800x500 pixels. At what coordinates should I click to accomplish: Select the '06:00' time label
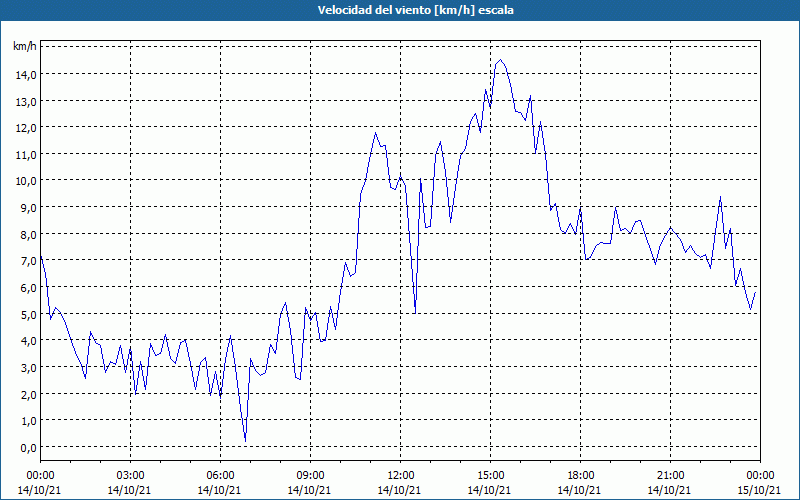pyautogui.click(x=220, y=476)
